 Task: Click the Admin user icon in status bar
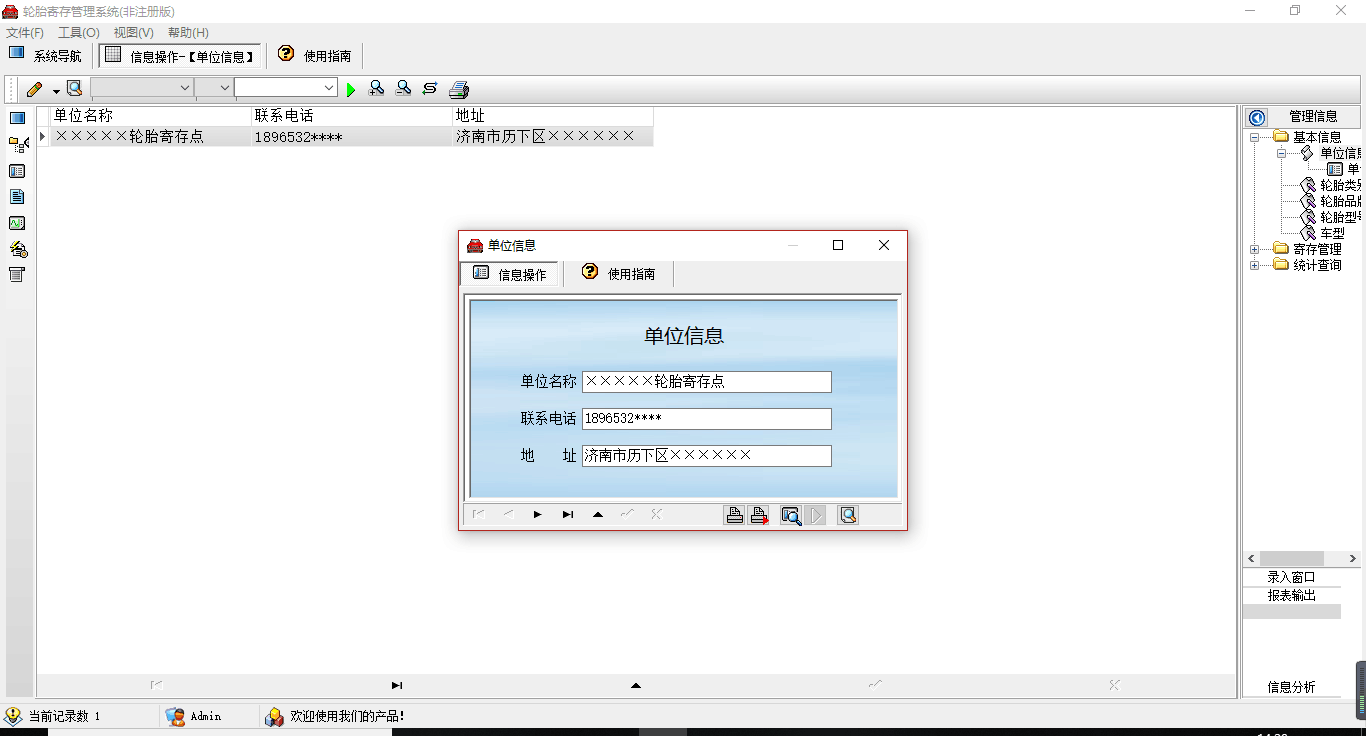coord(176,716)
